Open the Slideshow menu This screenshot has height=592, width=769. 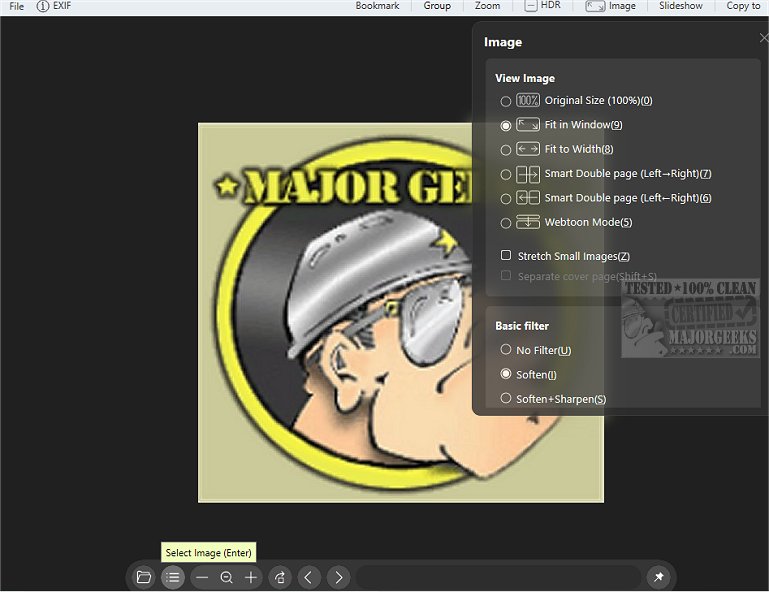click(680, 6)
